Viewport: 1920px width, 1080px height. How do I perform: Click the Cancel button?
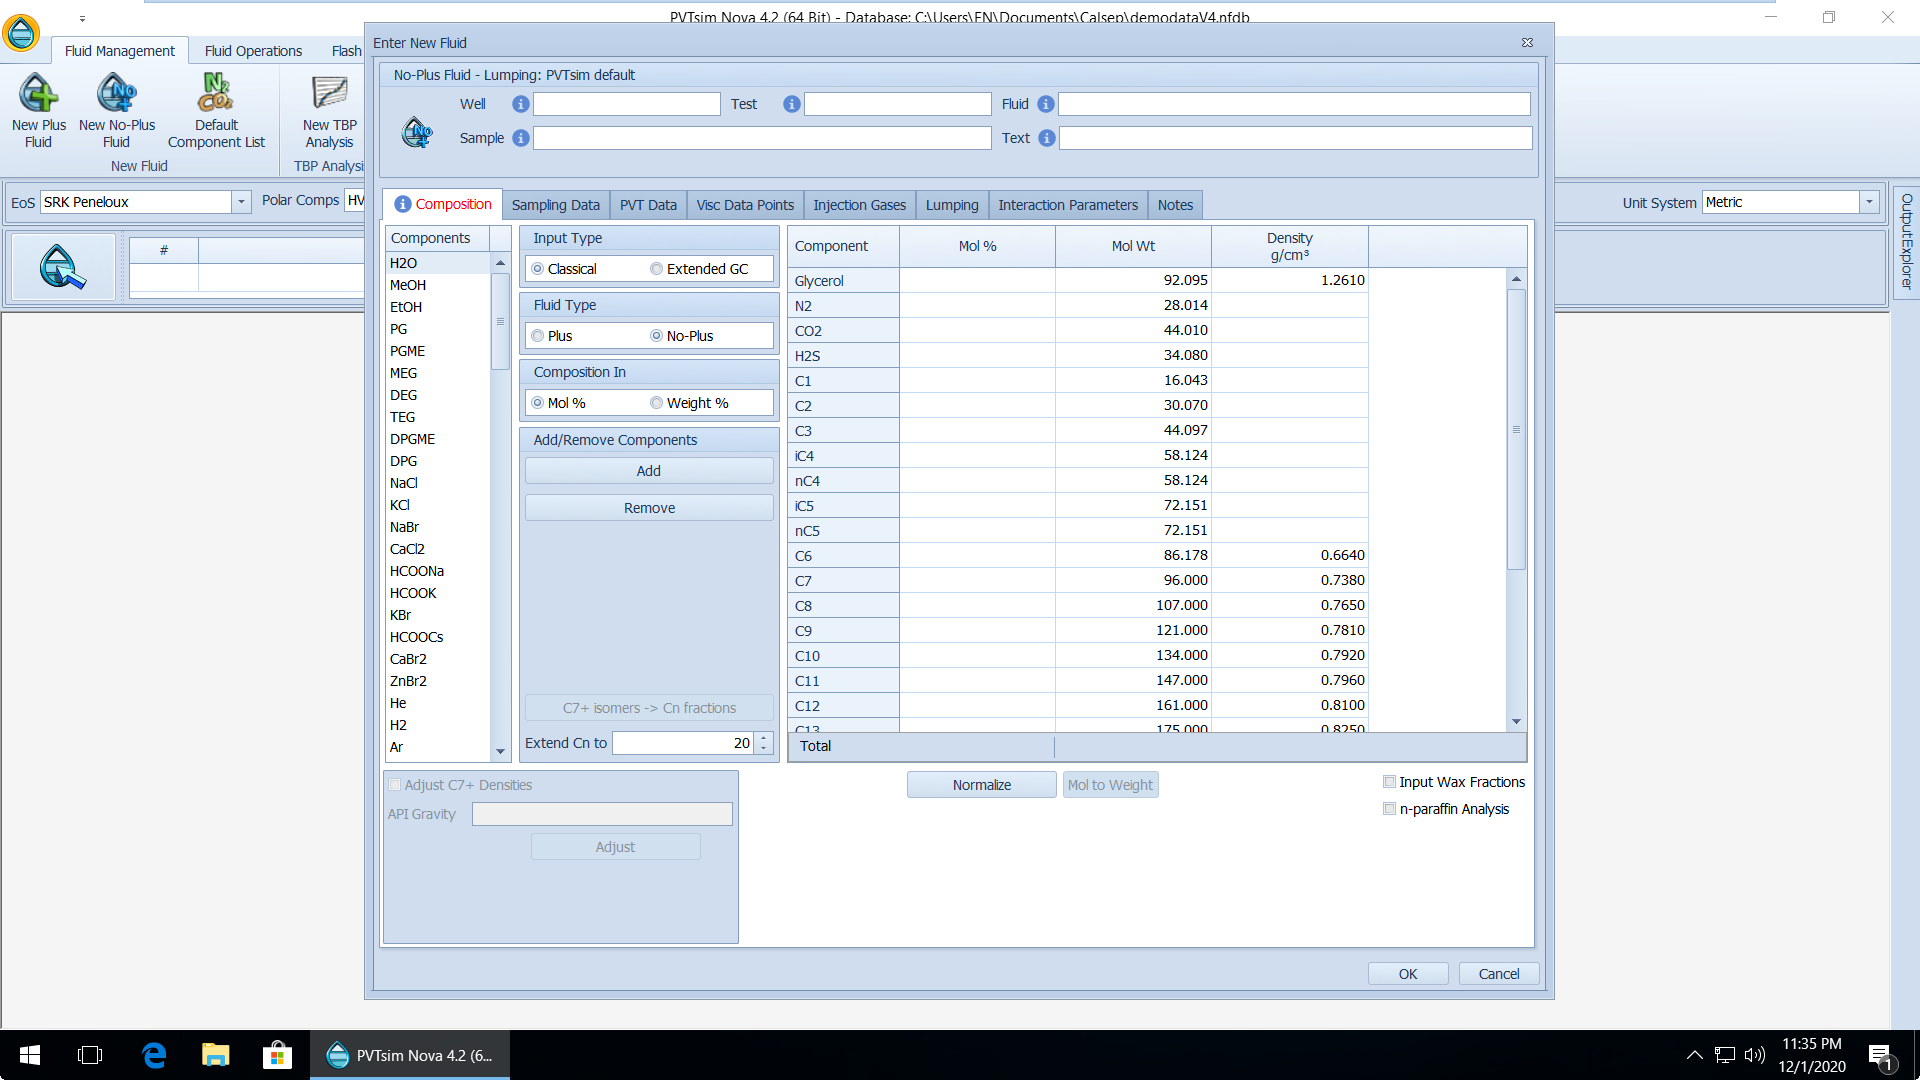pos(1498,974)
